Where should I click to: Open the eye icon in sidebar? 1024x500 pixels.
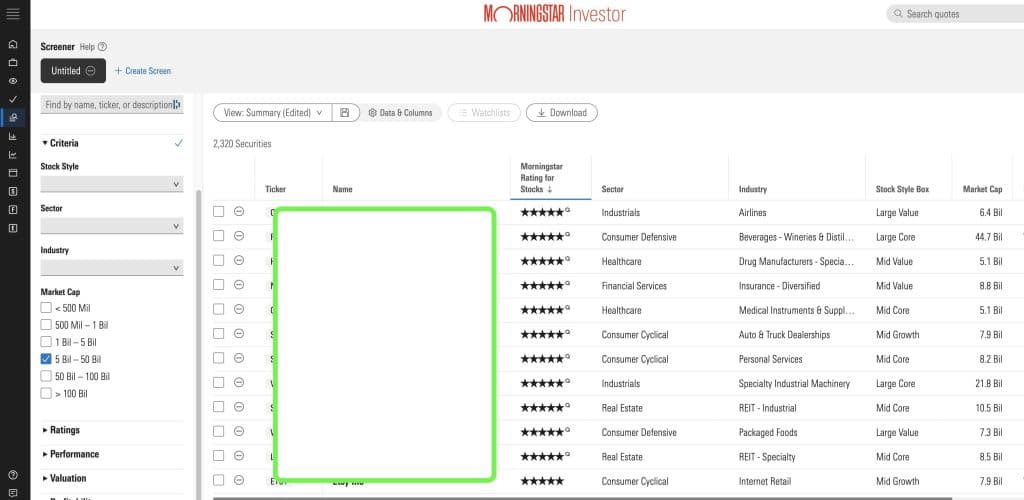[13, 81]
